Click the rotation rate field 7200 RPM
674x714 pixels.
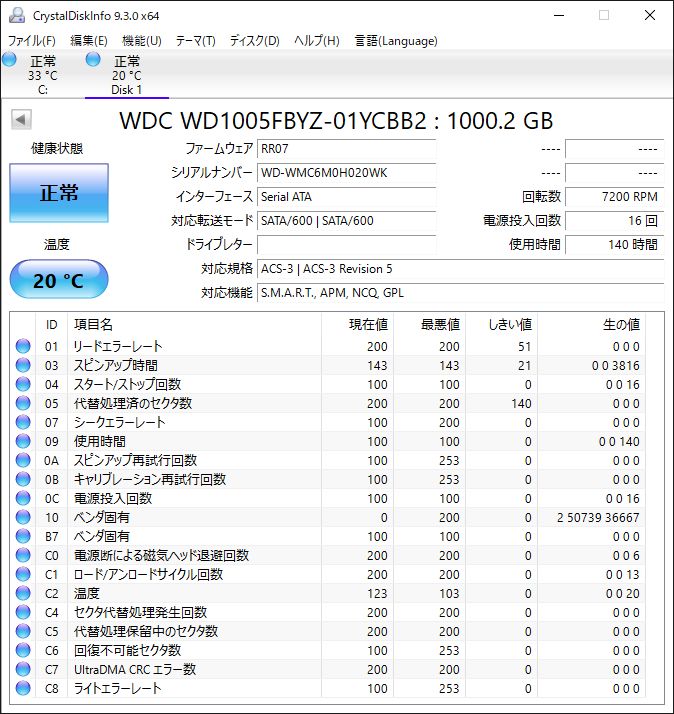click(x=614, y=197)
